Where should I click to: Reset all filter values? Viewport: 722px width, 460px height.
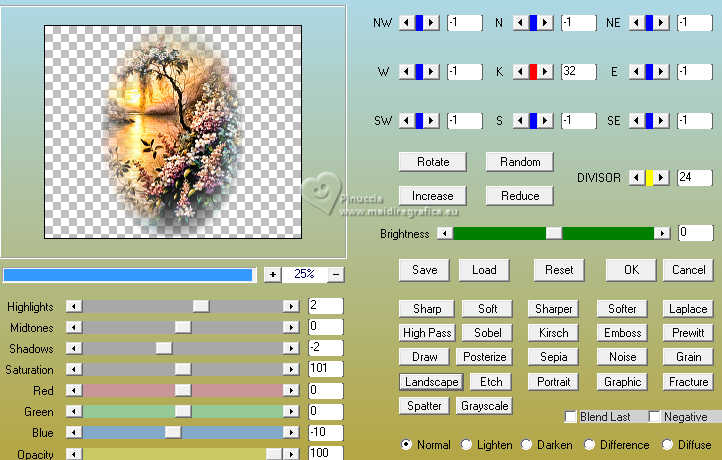point(559,270)
